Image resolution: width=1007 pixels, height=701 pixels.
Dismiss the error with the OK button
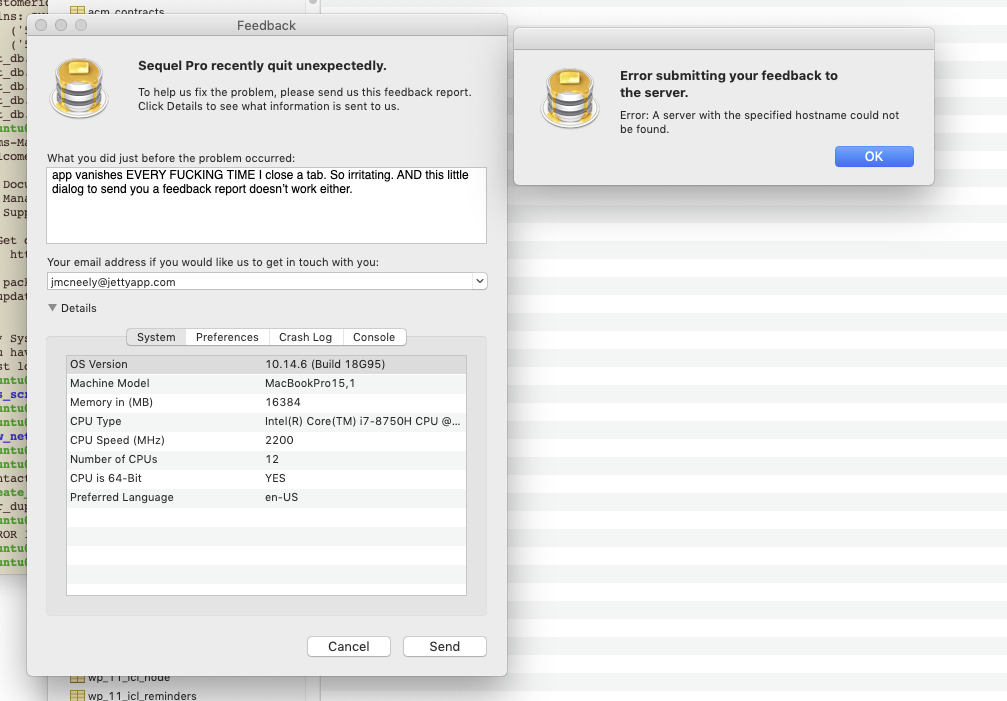tap(873, 156)
